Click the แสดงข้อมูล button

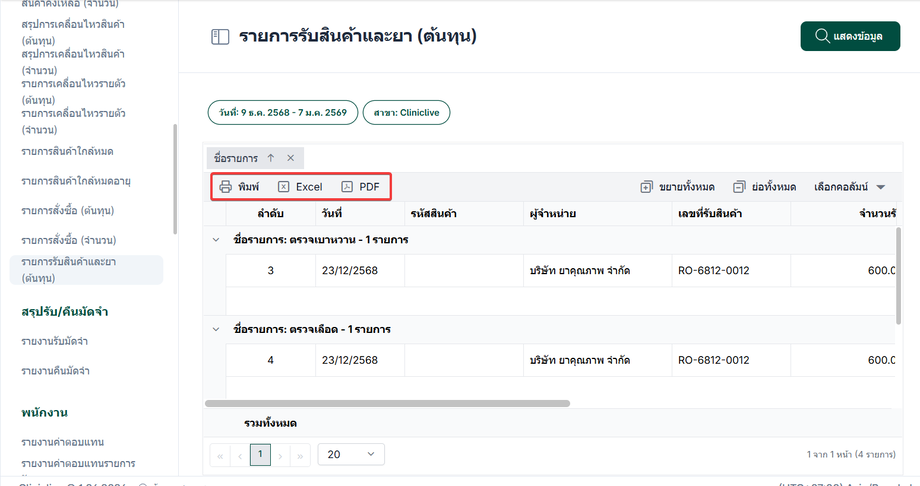pos(850,36)
